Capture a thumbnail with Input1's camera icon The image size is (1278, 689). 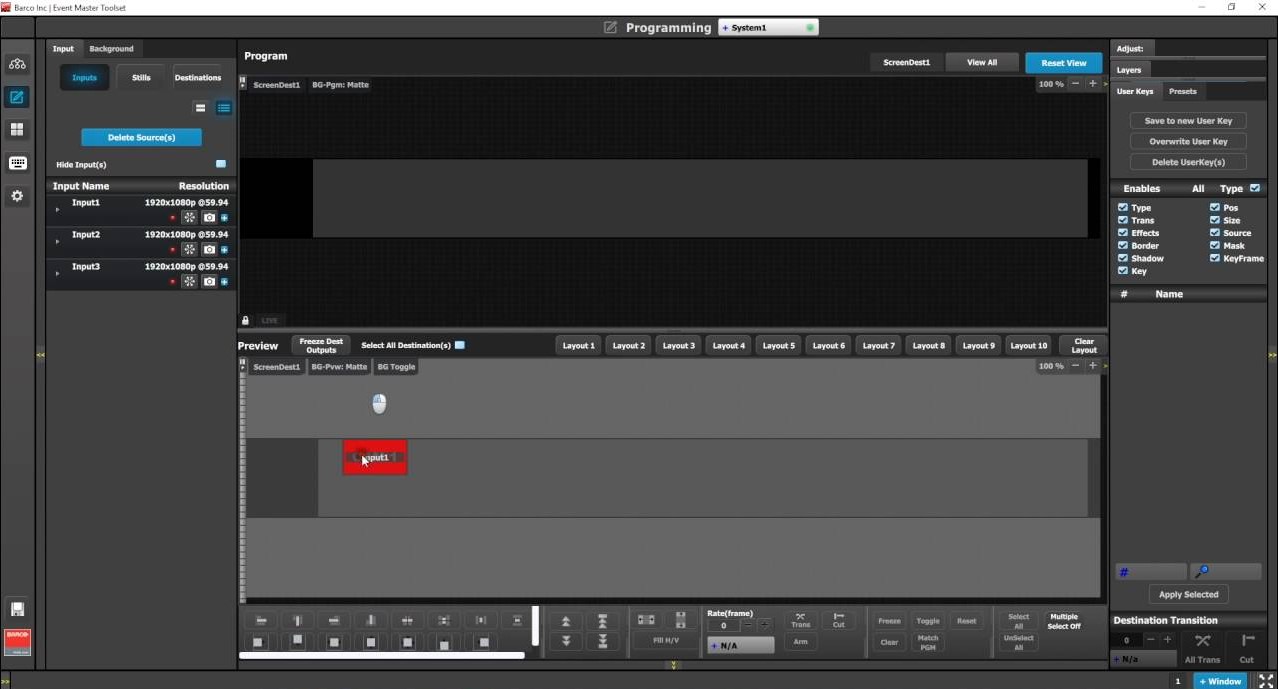coord(209,217)
